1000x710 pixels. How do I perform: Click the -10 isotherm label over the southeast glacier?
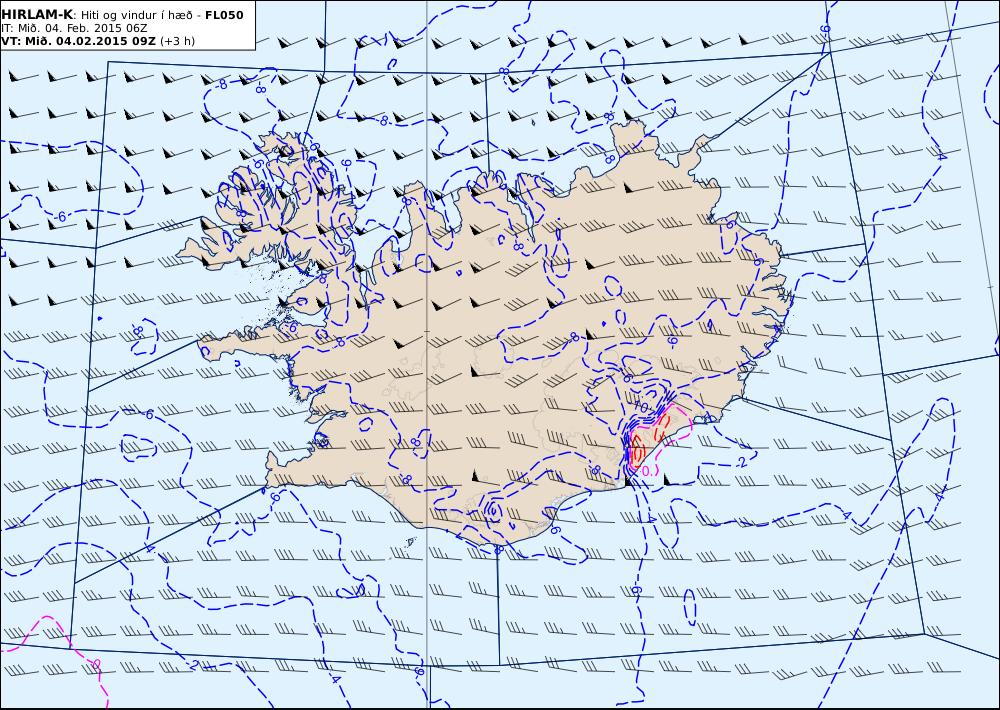tap(640, 406)
